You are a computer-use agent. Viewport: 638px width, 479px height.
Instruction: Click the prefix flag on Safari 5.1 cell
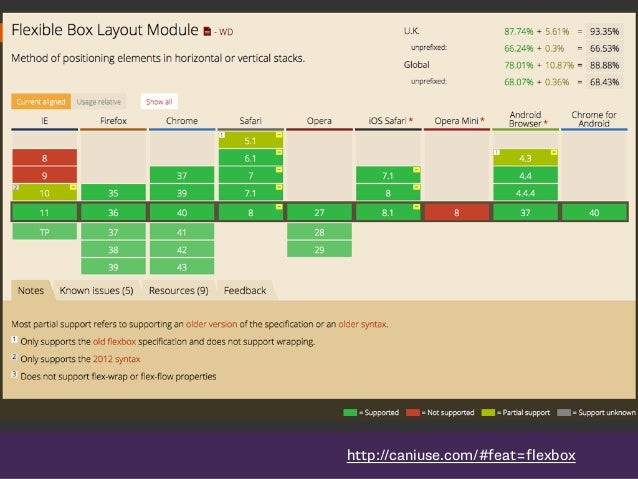pos(279,135)
